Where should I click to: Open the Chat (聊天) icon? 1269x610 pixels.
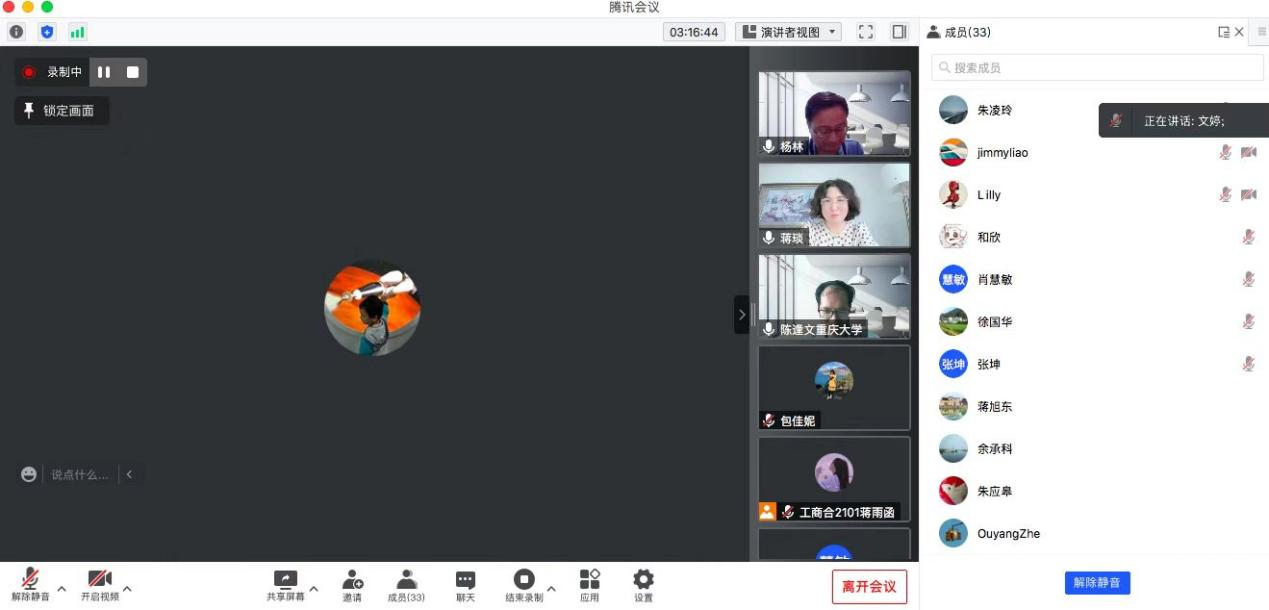(465, 585)
